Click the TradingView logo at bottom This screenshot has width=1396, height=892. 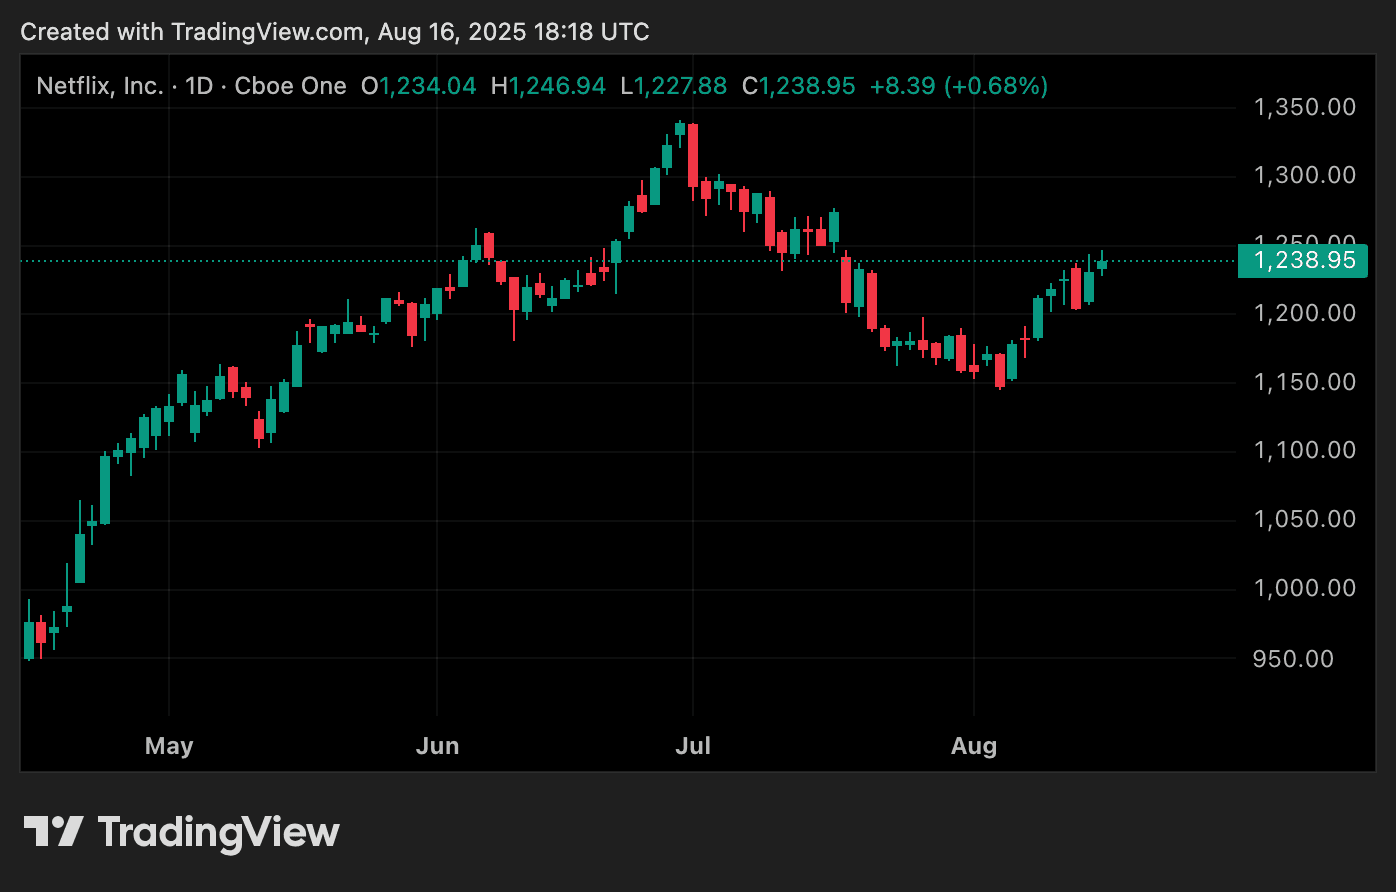click(181, 832)
